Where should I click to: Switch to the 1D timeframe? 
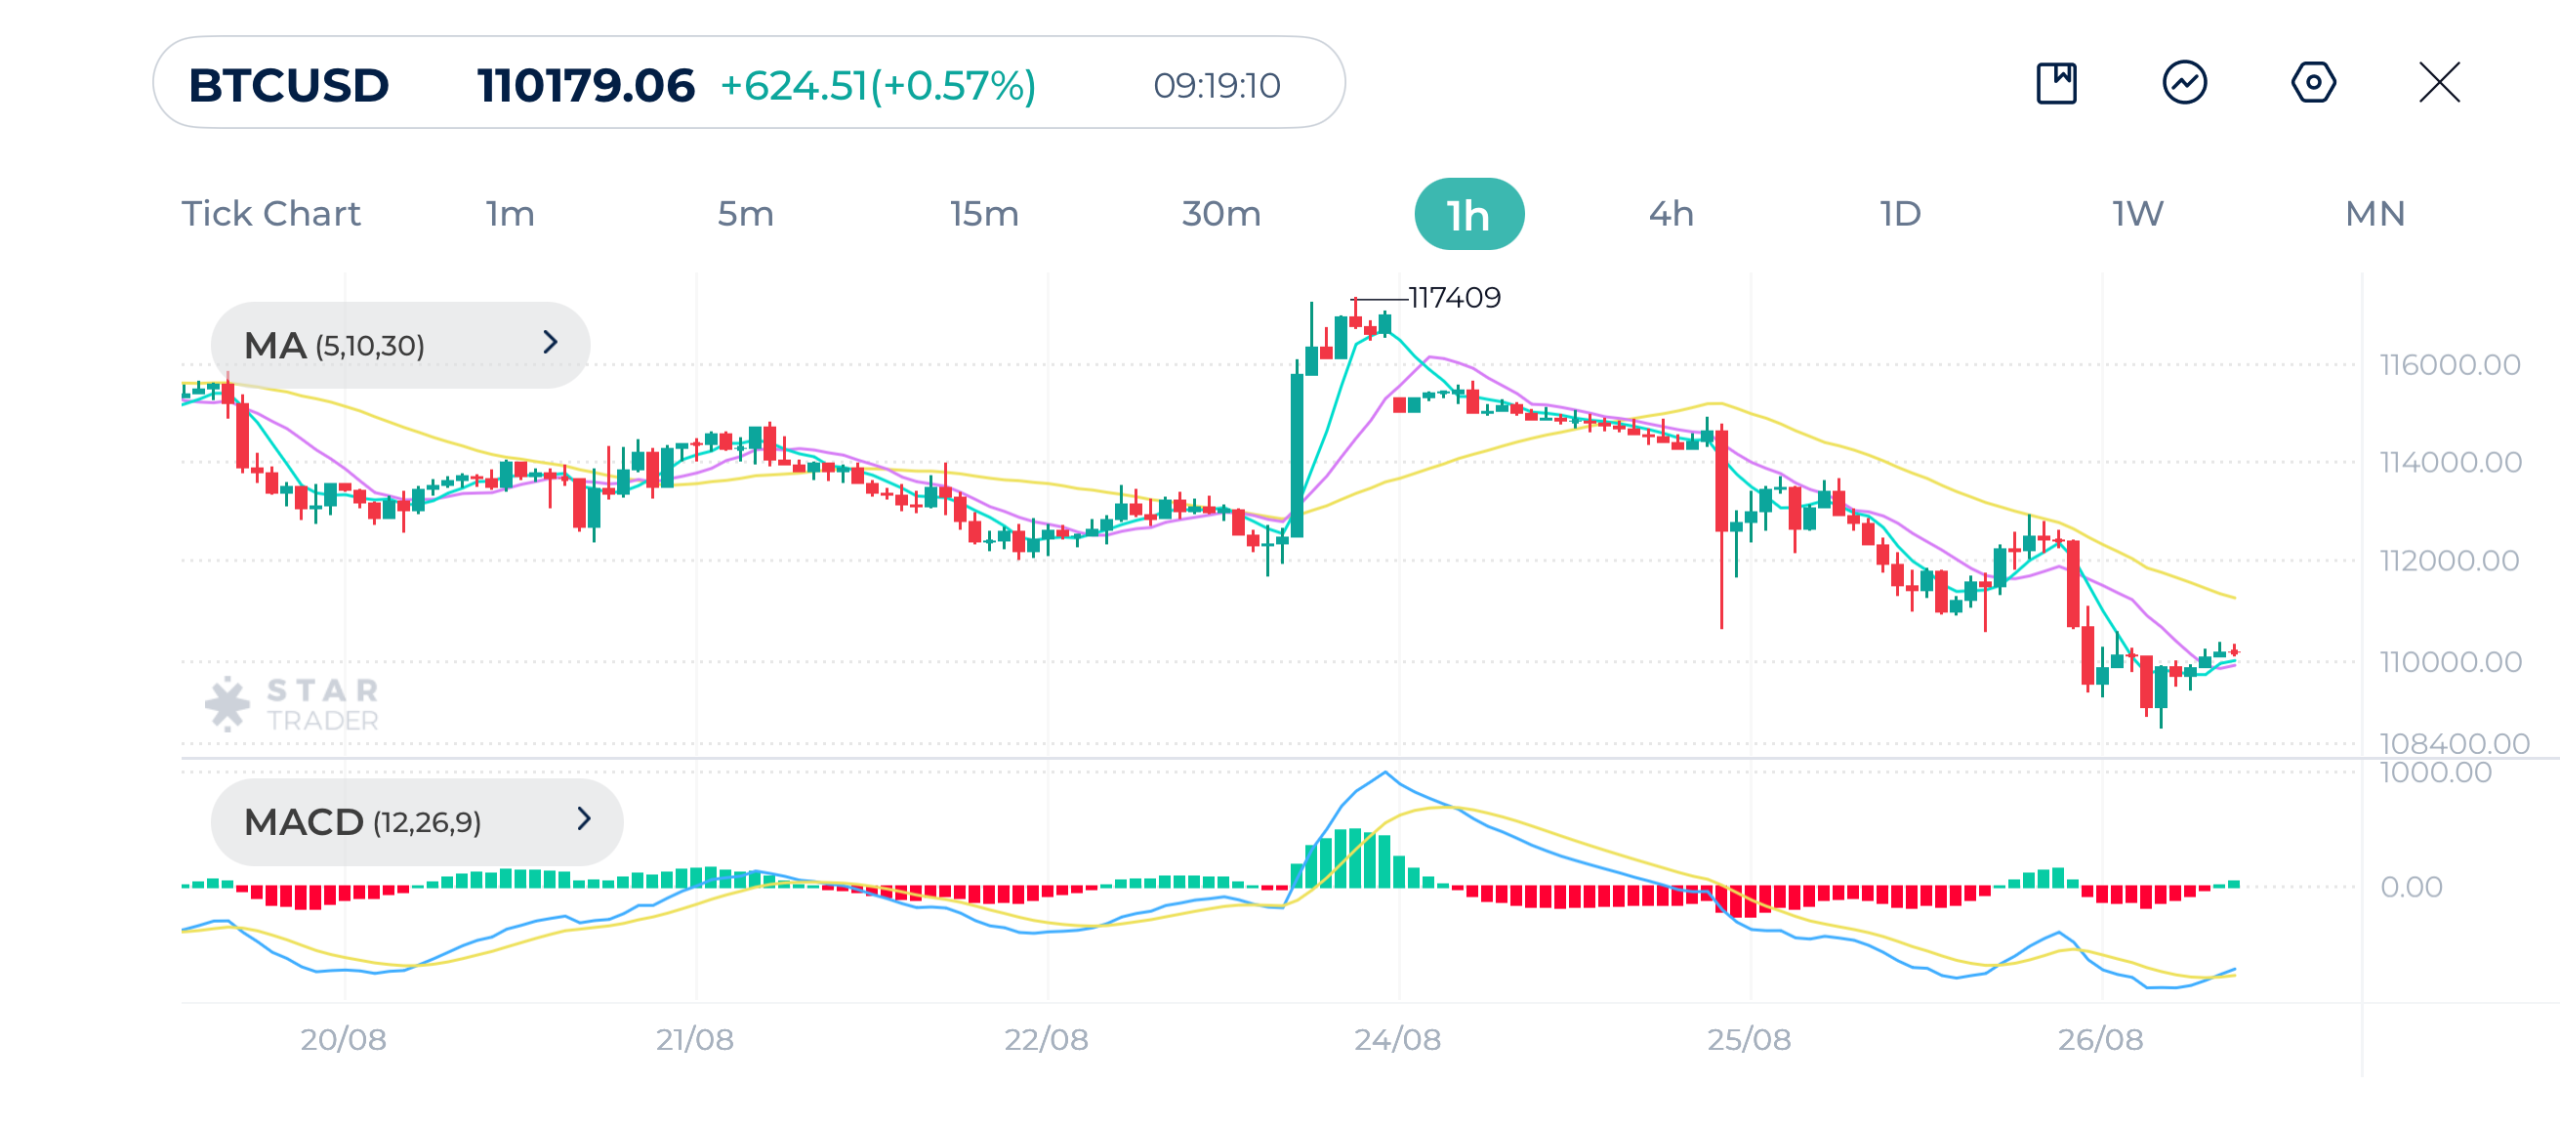pos(1900,213)
